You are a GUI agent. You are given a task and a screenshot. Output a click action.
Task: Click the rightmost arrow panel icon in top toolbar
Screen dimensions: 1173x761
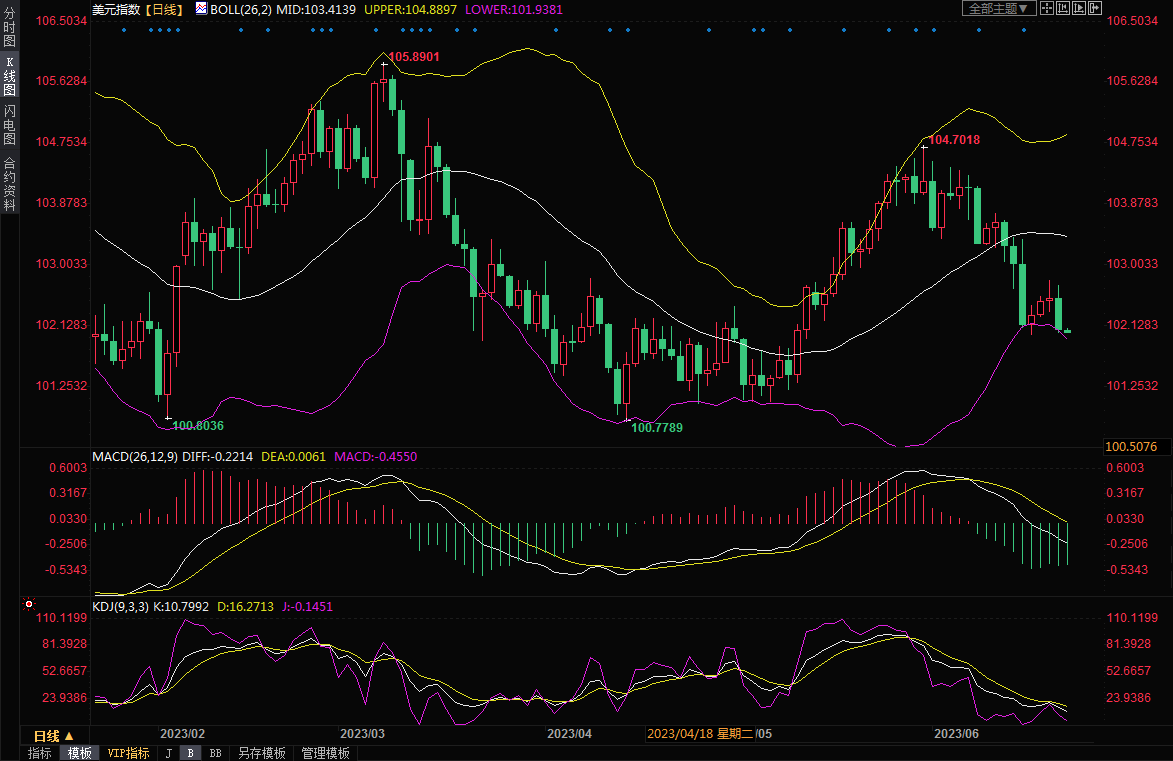pyautogui.click(x=1095, y=8)
